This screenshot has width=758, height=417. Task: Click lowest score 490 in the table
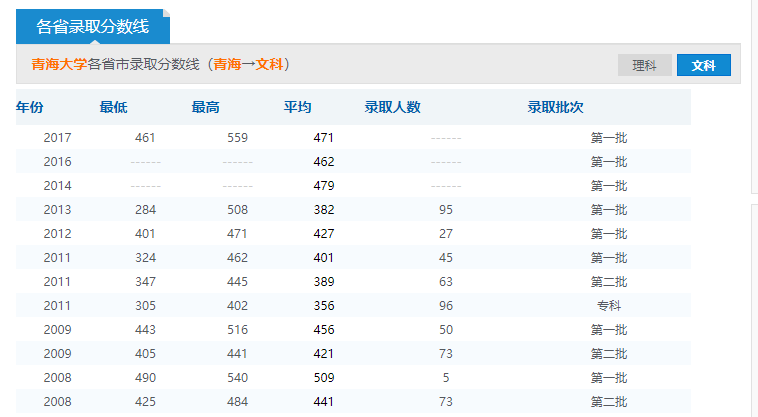(145, 378)
